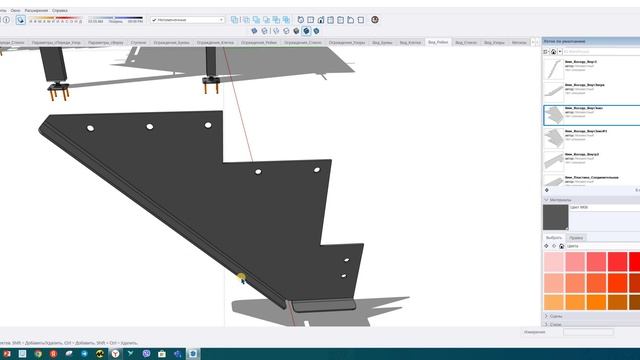The width and height of the screenshot is (640, 360).
Task: Click the scene tabs scroll arrow
Action: pos(533,42)
